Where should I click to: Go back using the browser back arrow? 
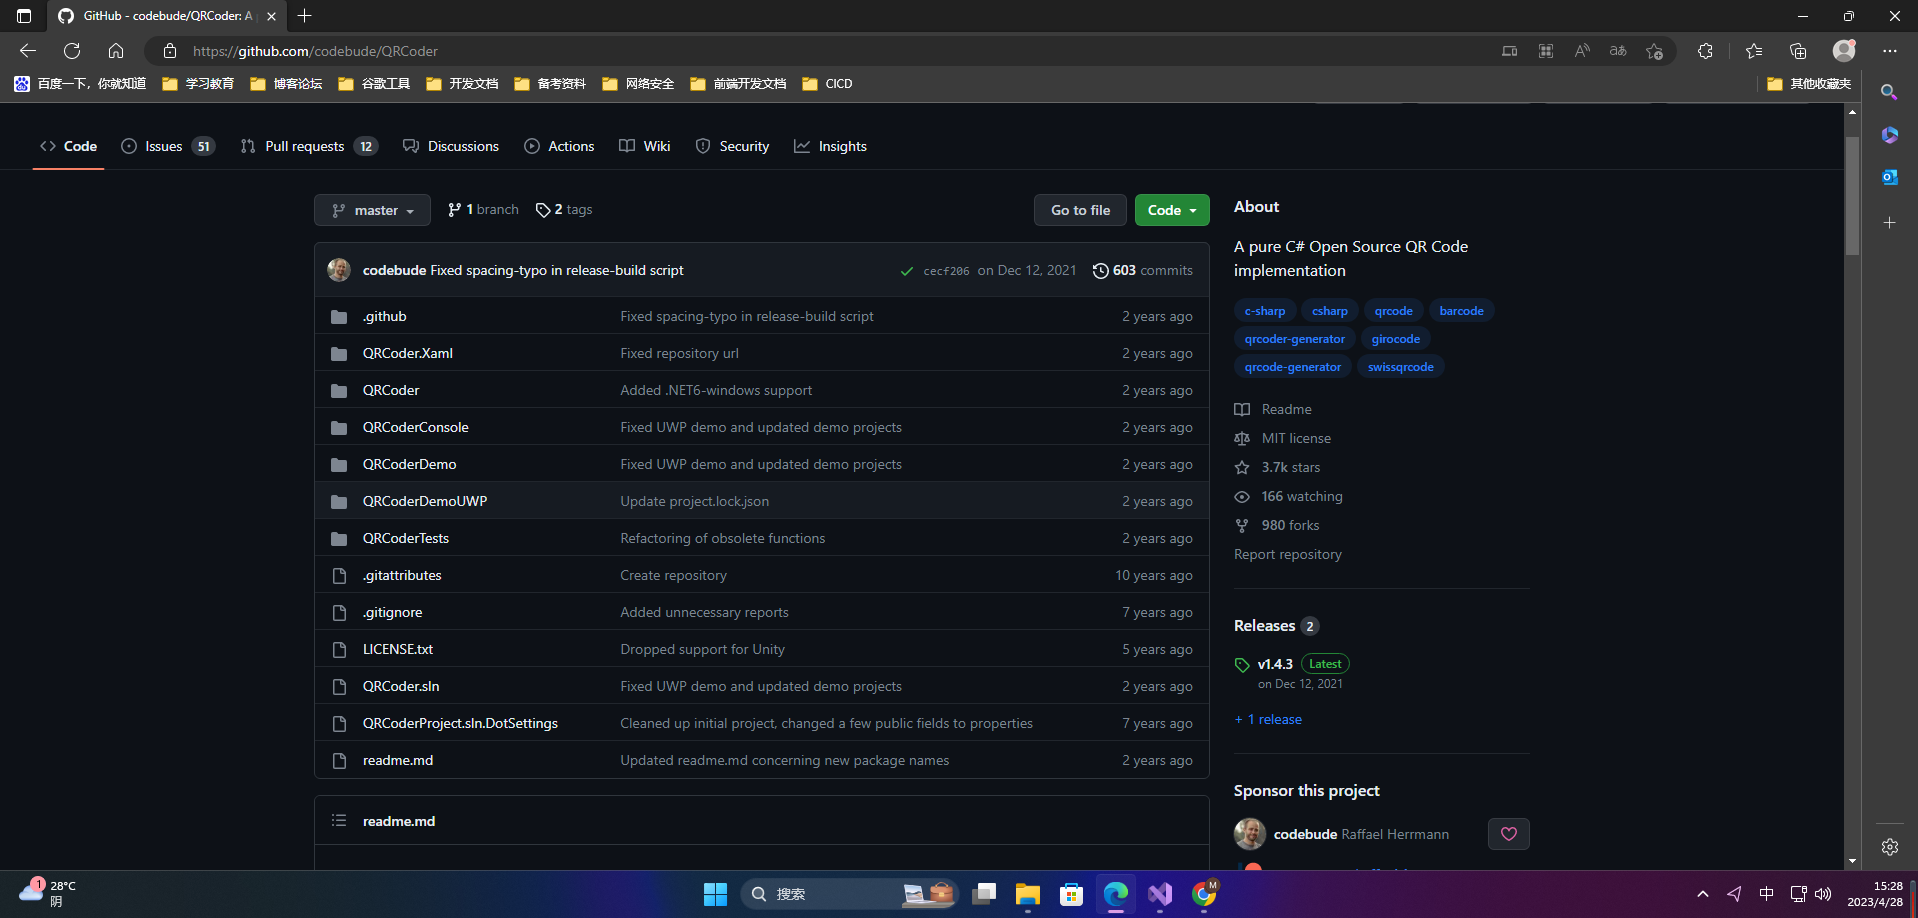tap(28, 51)
